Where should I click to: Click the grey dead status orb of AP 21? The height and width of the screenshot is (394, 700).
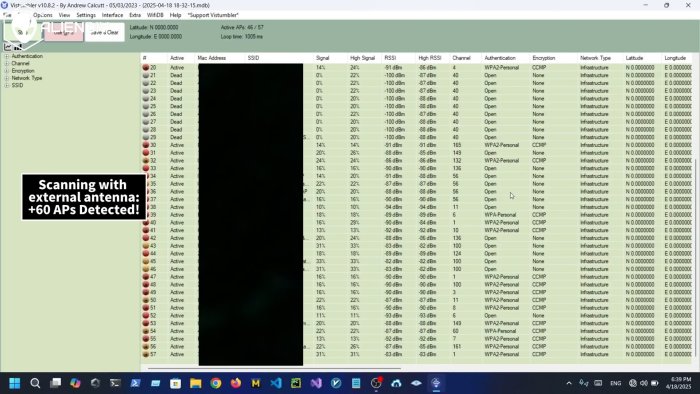(146, 75)
